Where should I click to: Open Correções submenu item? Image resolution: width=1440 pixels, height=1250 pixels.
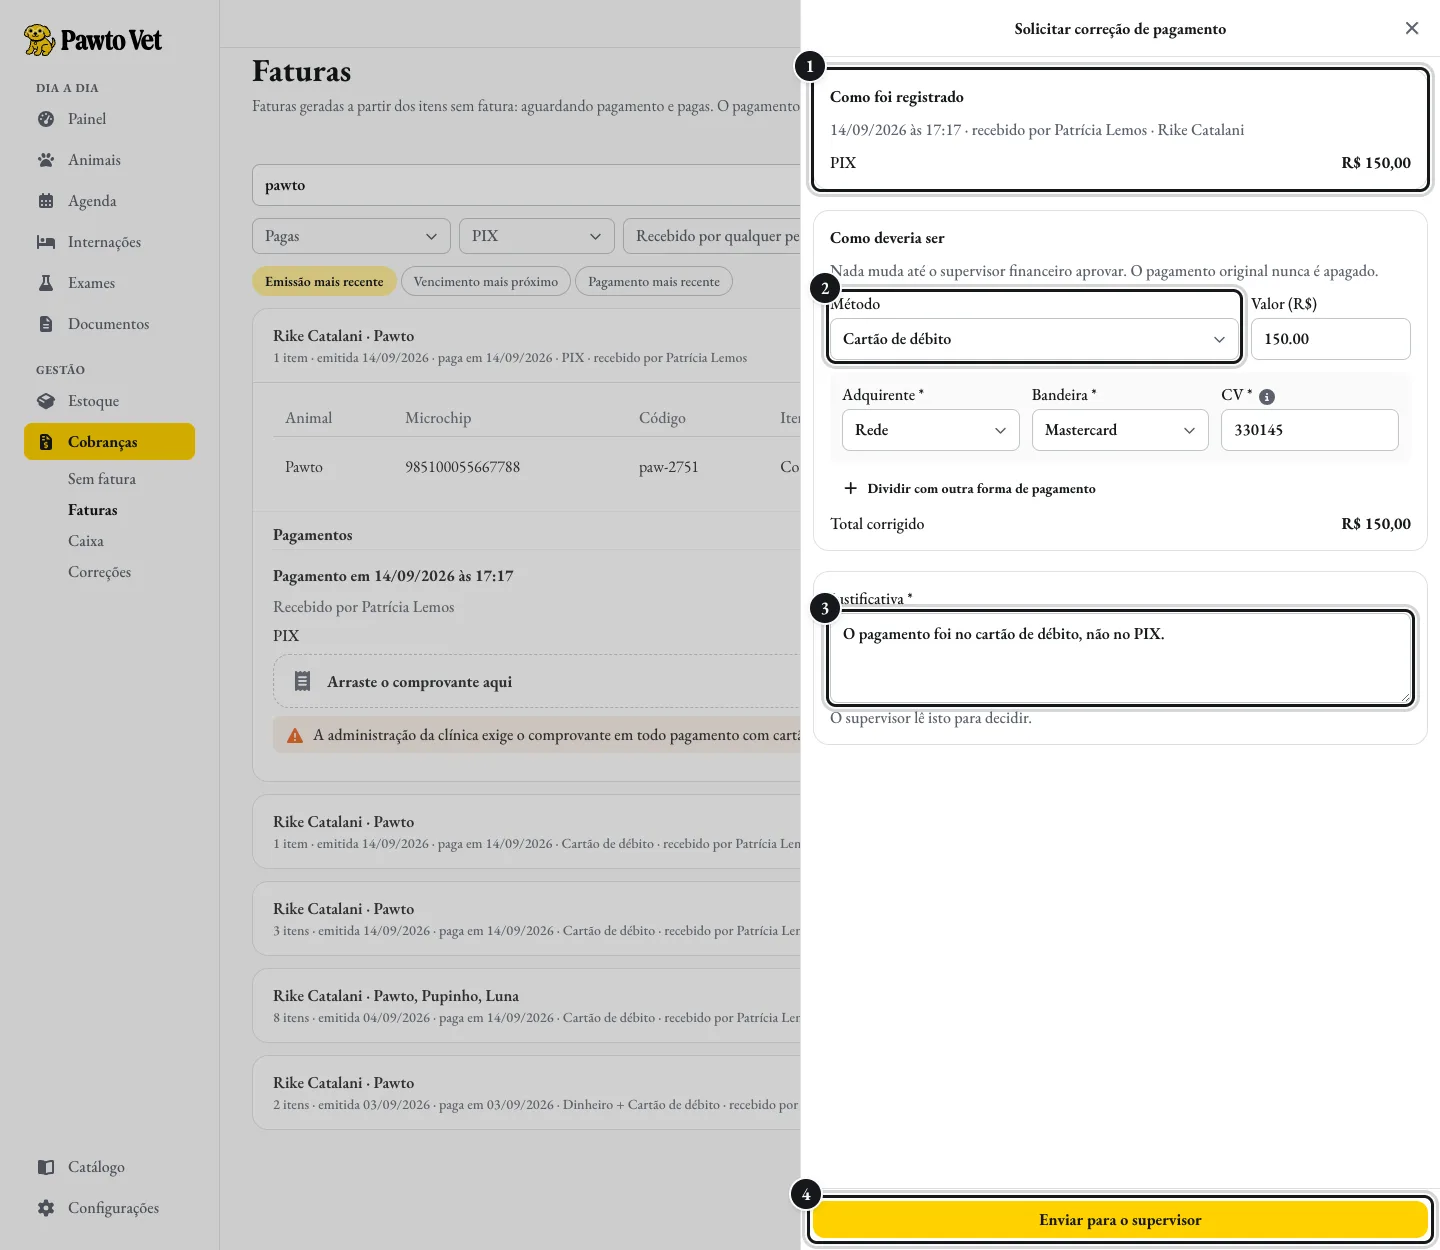99,572
